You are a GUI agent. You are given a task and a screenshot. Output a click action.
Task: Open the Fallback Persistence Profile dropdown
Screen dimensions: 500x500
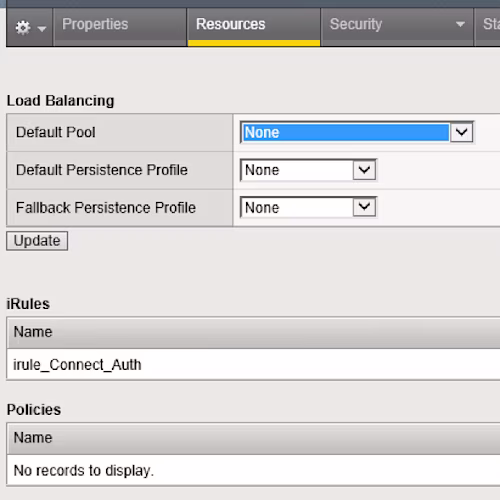(308, 207)
